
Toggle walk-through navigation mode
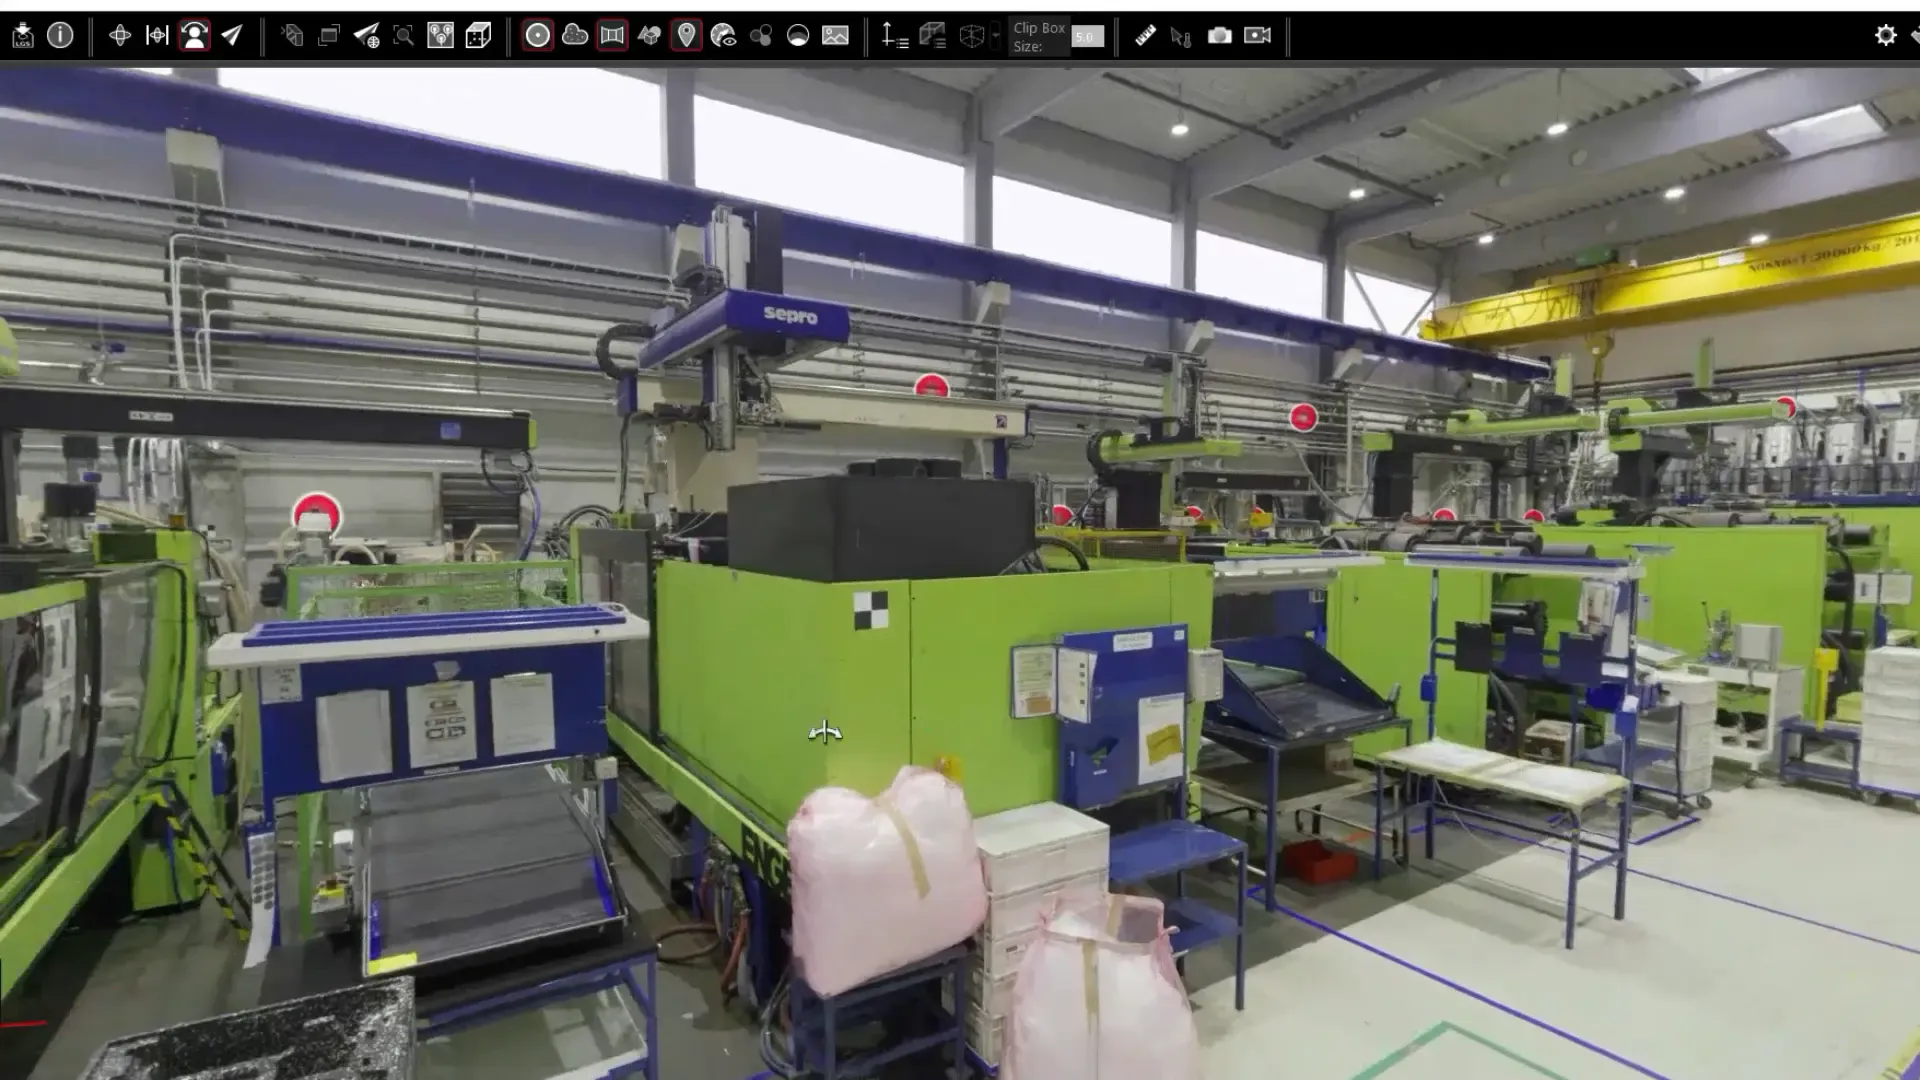point(195,36)
